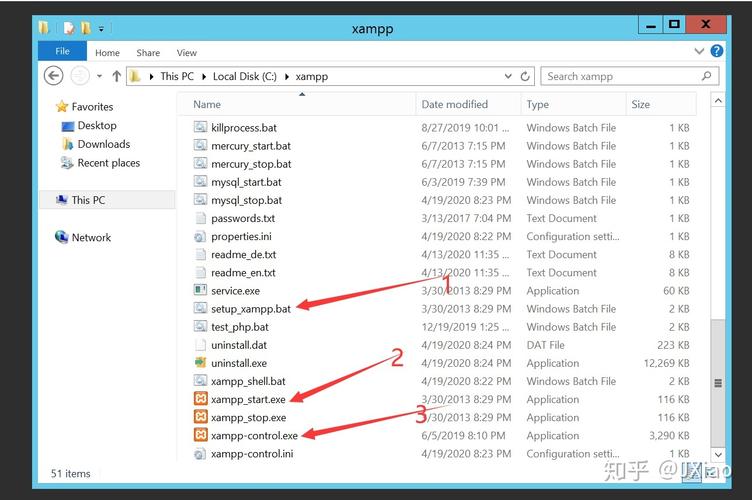This screenshot has width=752, height=500.
Task: Expand the This PC breadcrumb arrow
Action: pos(203,76)
